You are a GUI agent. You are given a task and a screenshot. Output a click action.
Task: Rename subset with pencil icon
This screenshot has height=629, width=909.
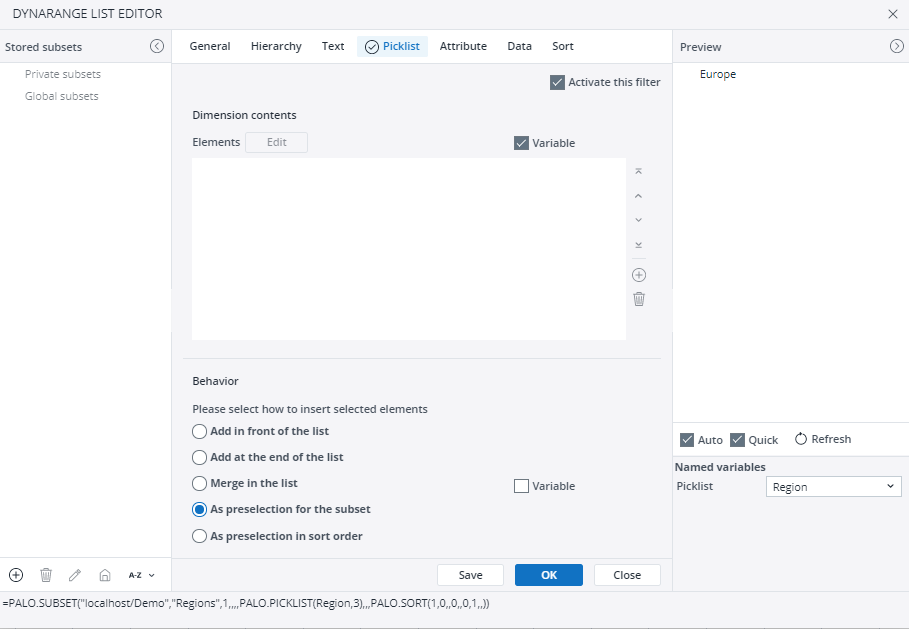click(x=75, y=575)
